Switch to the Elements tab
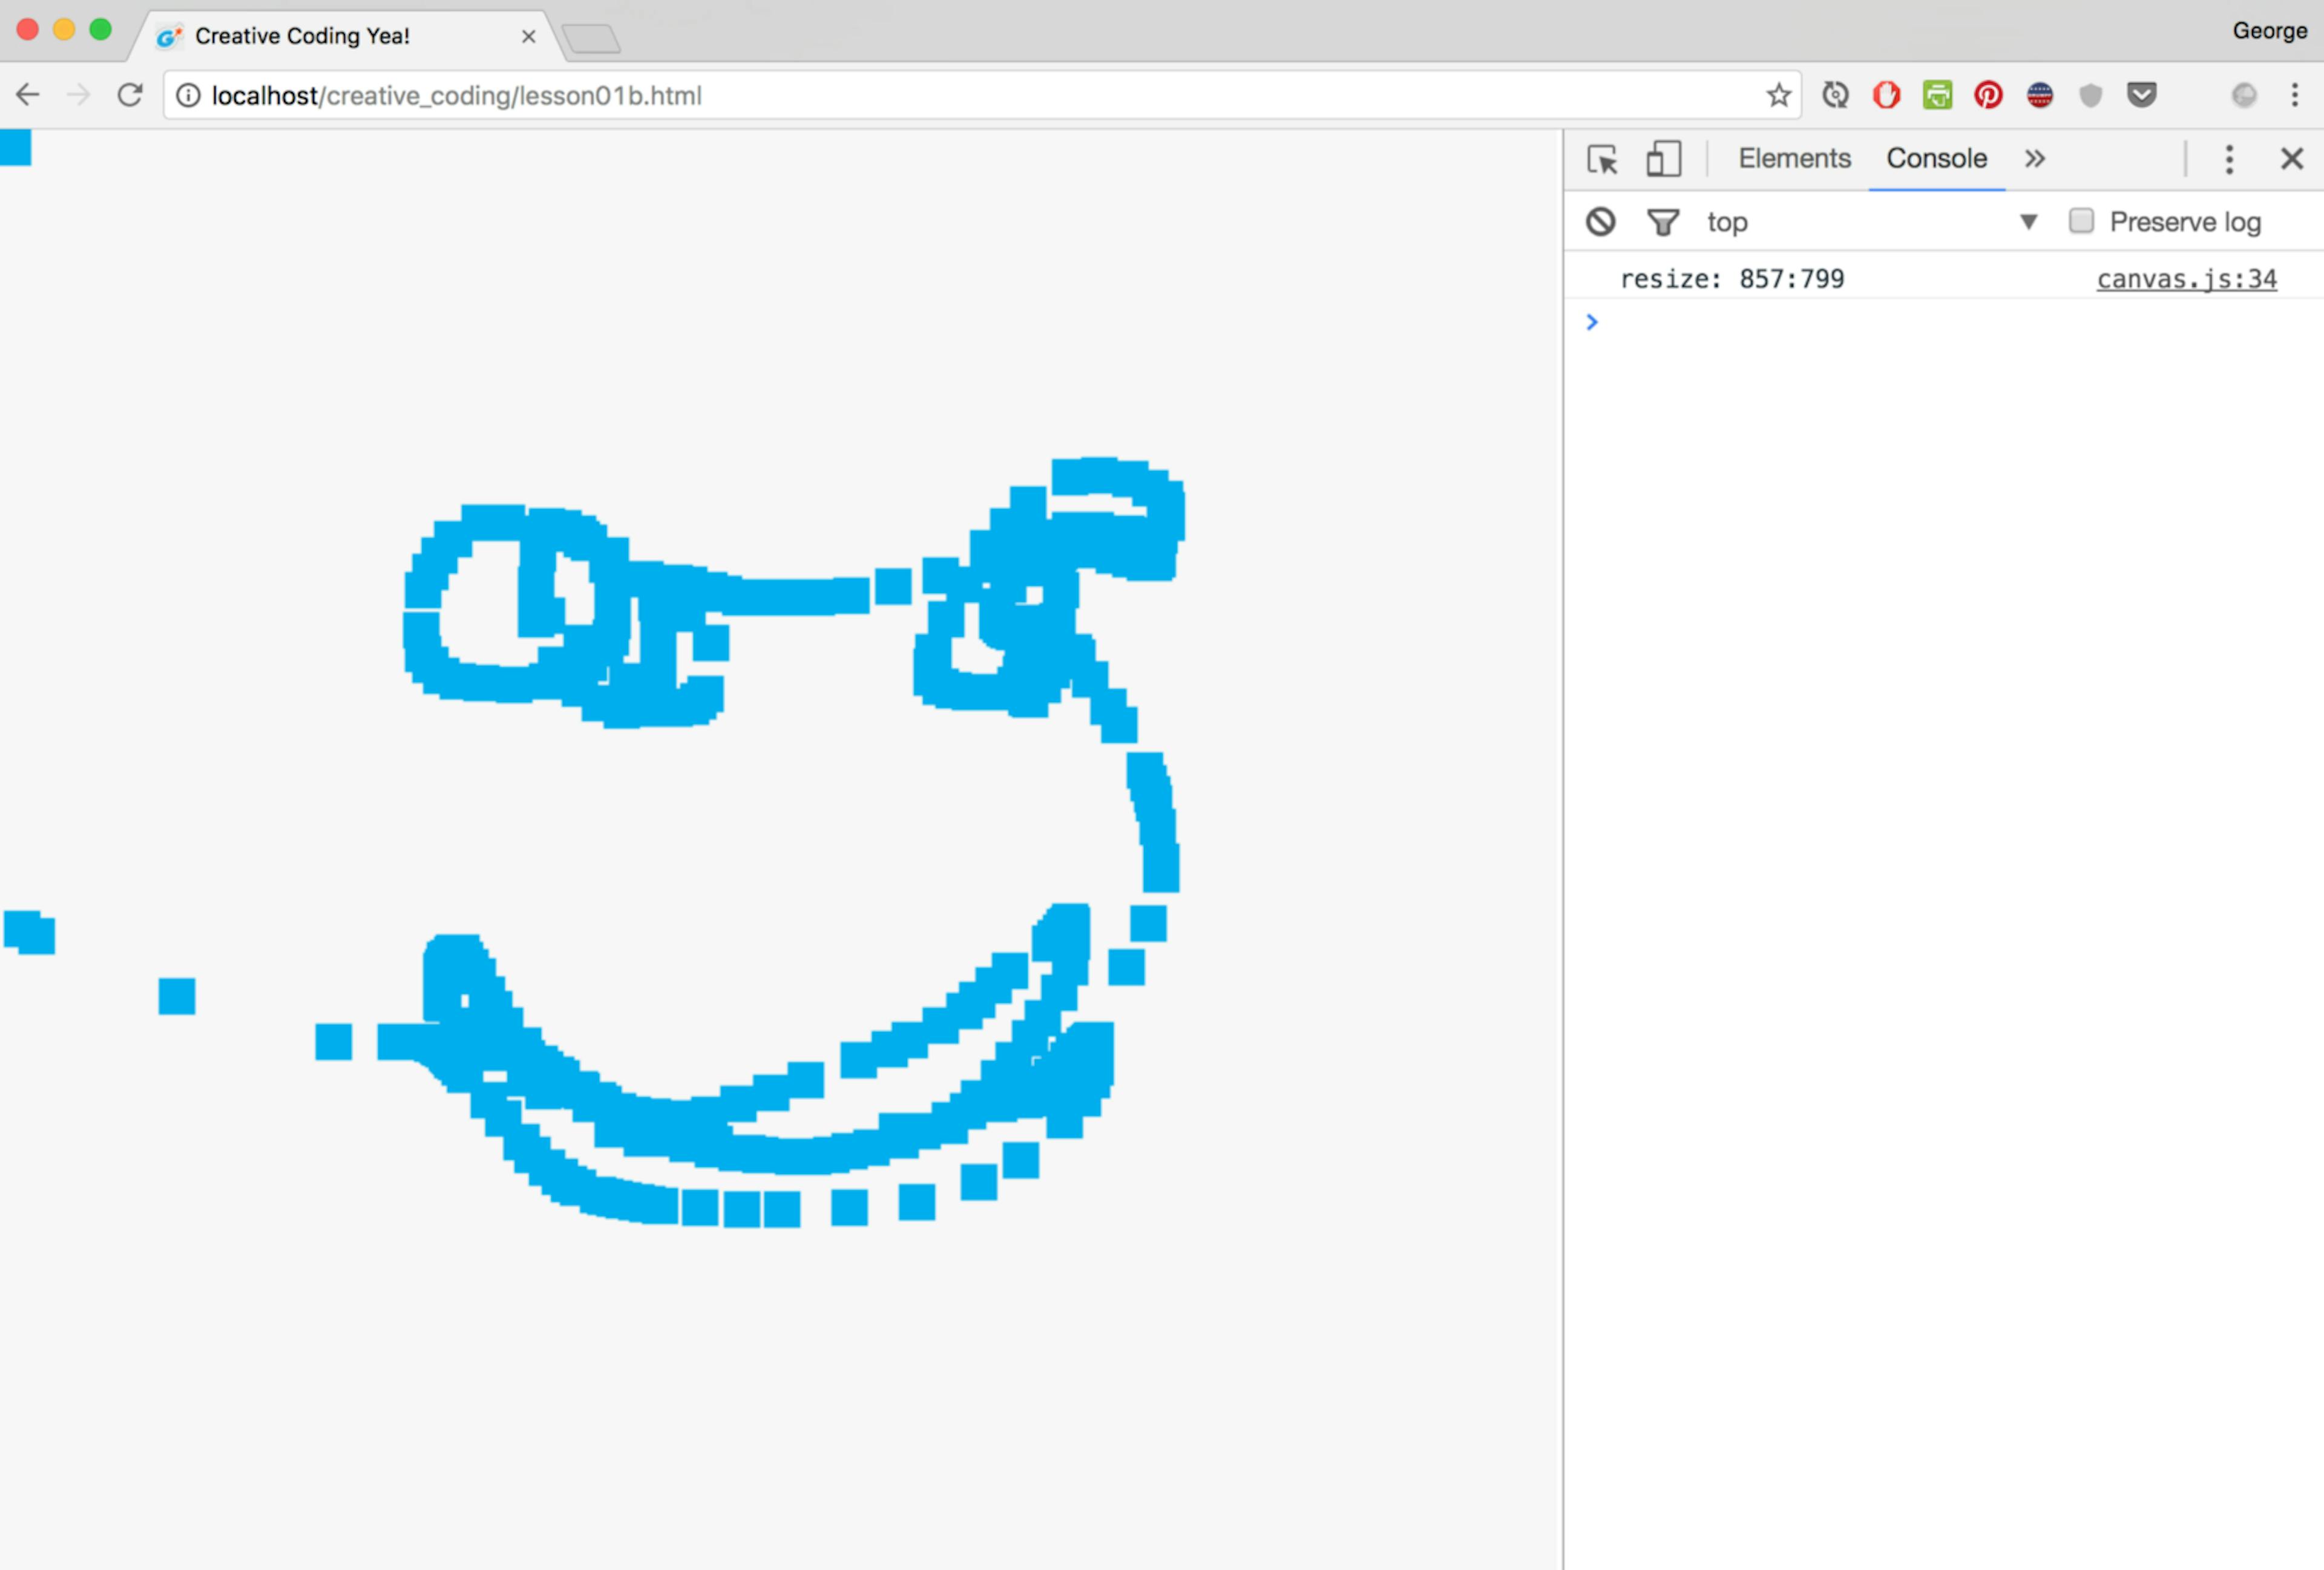 1794,159
